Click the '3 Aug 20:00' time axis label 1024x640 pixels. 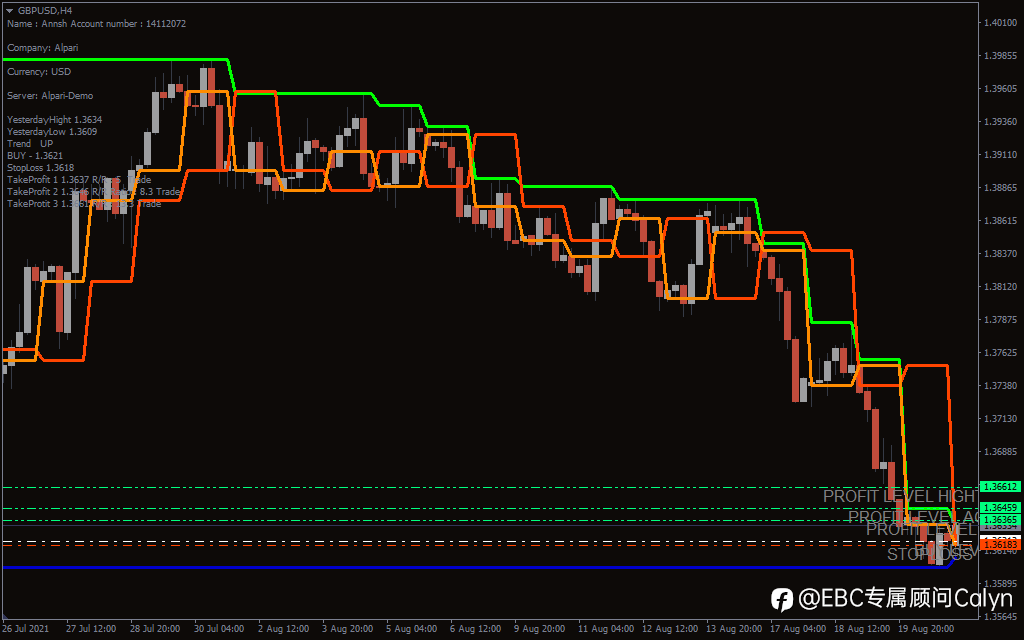pyautogui.click(x=347, y=628)
